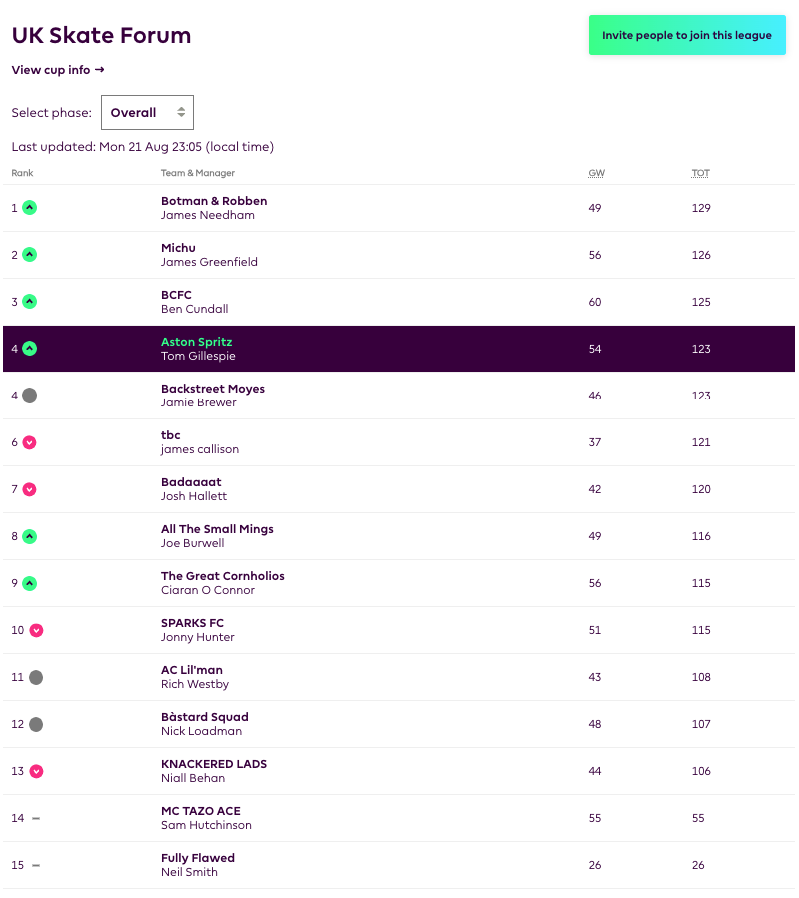Screen dimensions: 799x898
Task: Open the Select phase dropdown
Action: [x=147, y=113]
